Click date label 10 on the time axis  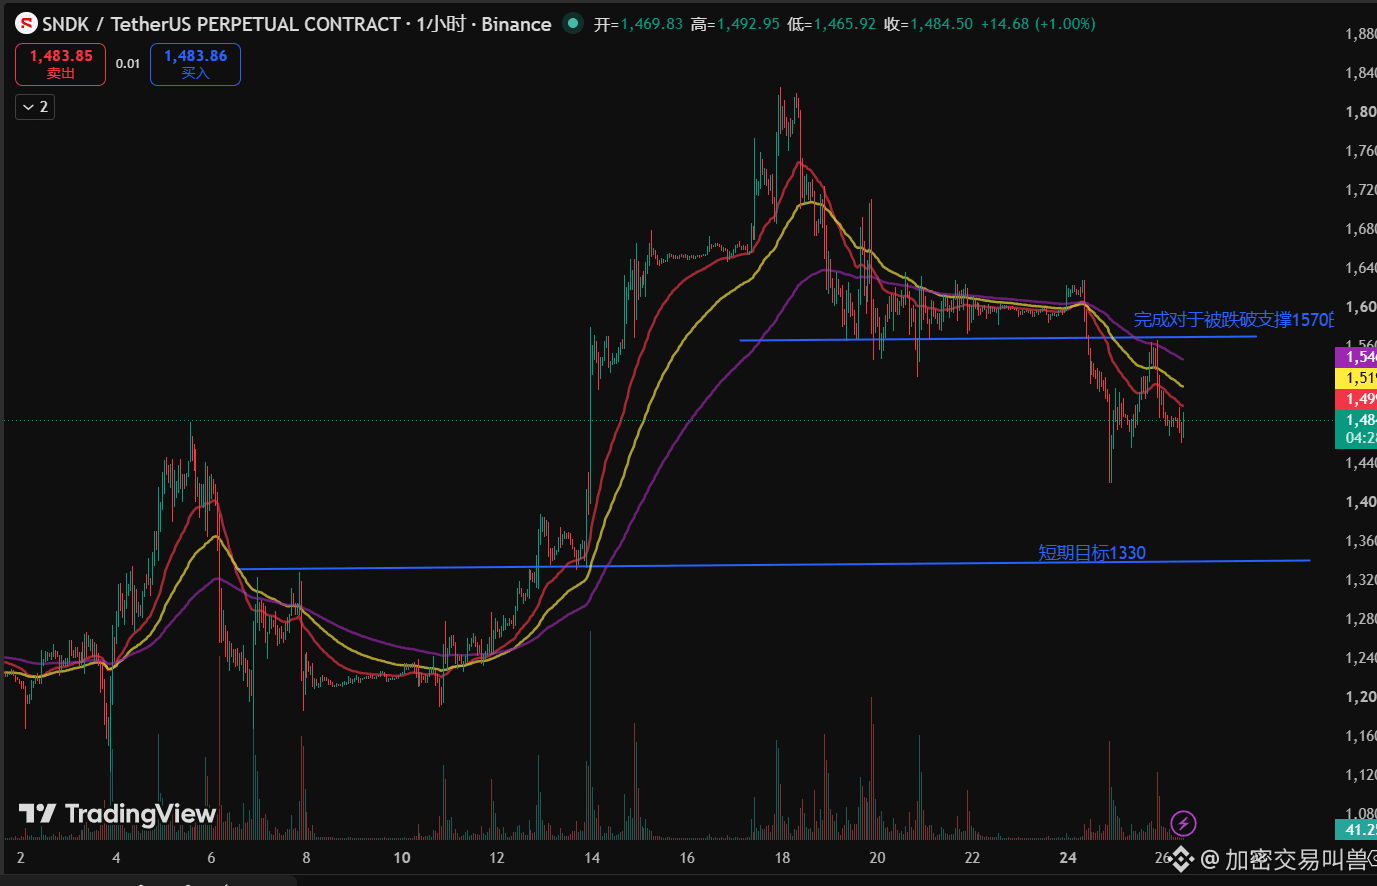[x=401, y=858]
